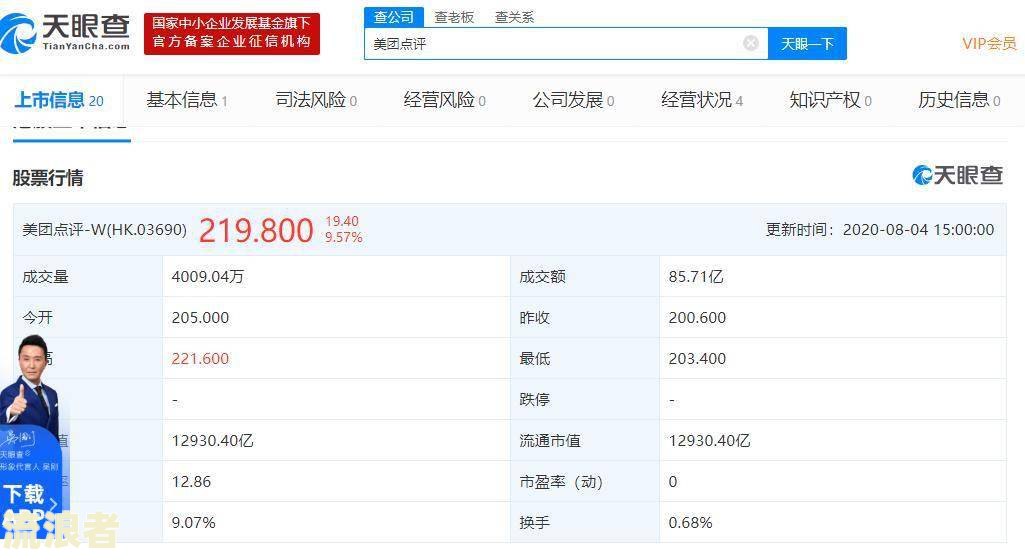Click the 最低 label cell
Image resolution: width=1025 pixels, height=560 pixels.
click(x=584, y=359)
